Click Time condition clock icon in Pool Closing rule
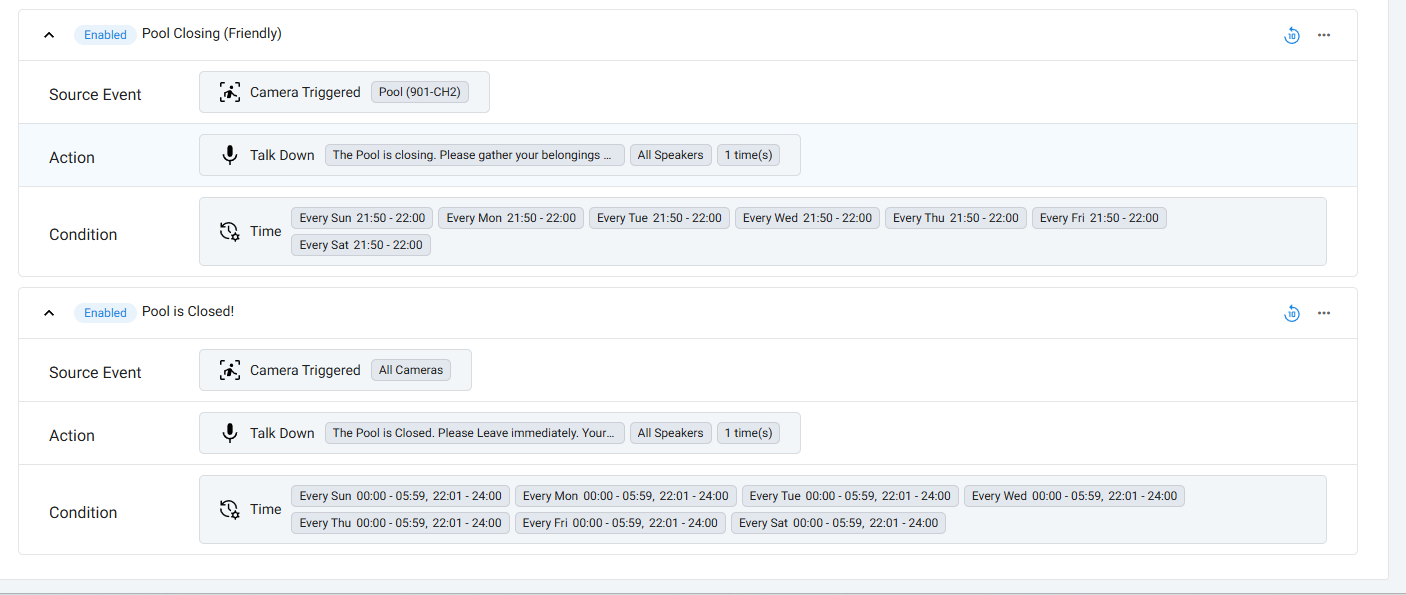Screen dimensions: 1406x595 point(230,231)
